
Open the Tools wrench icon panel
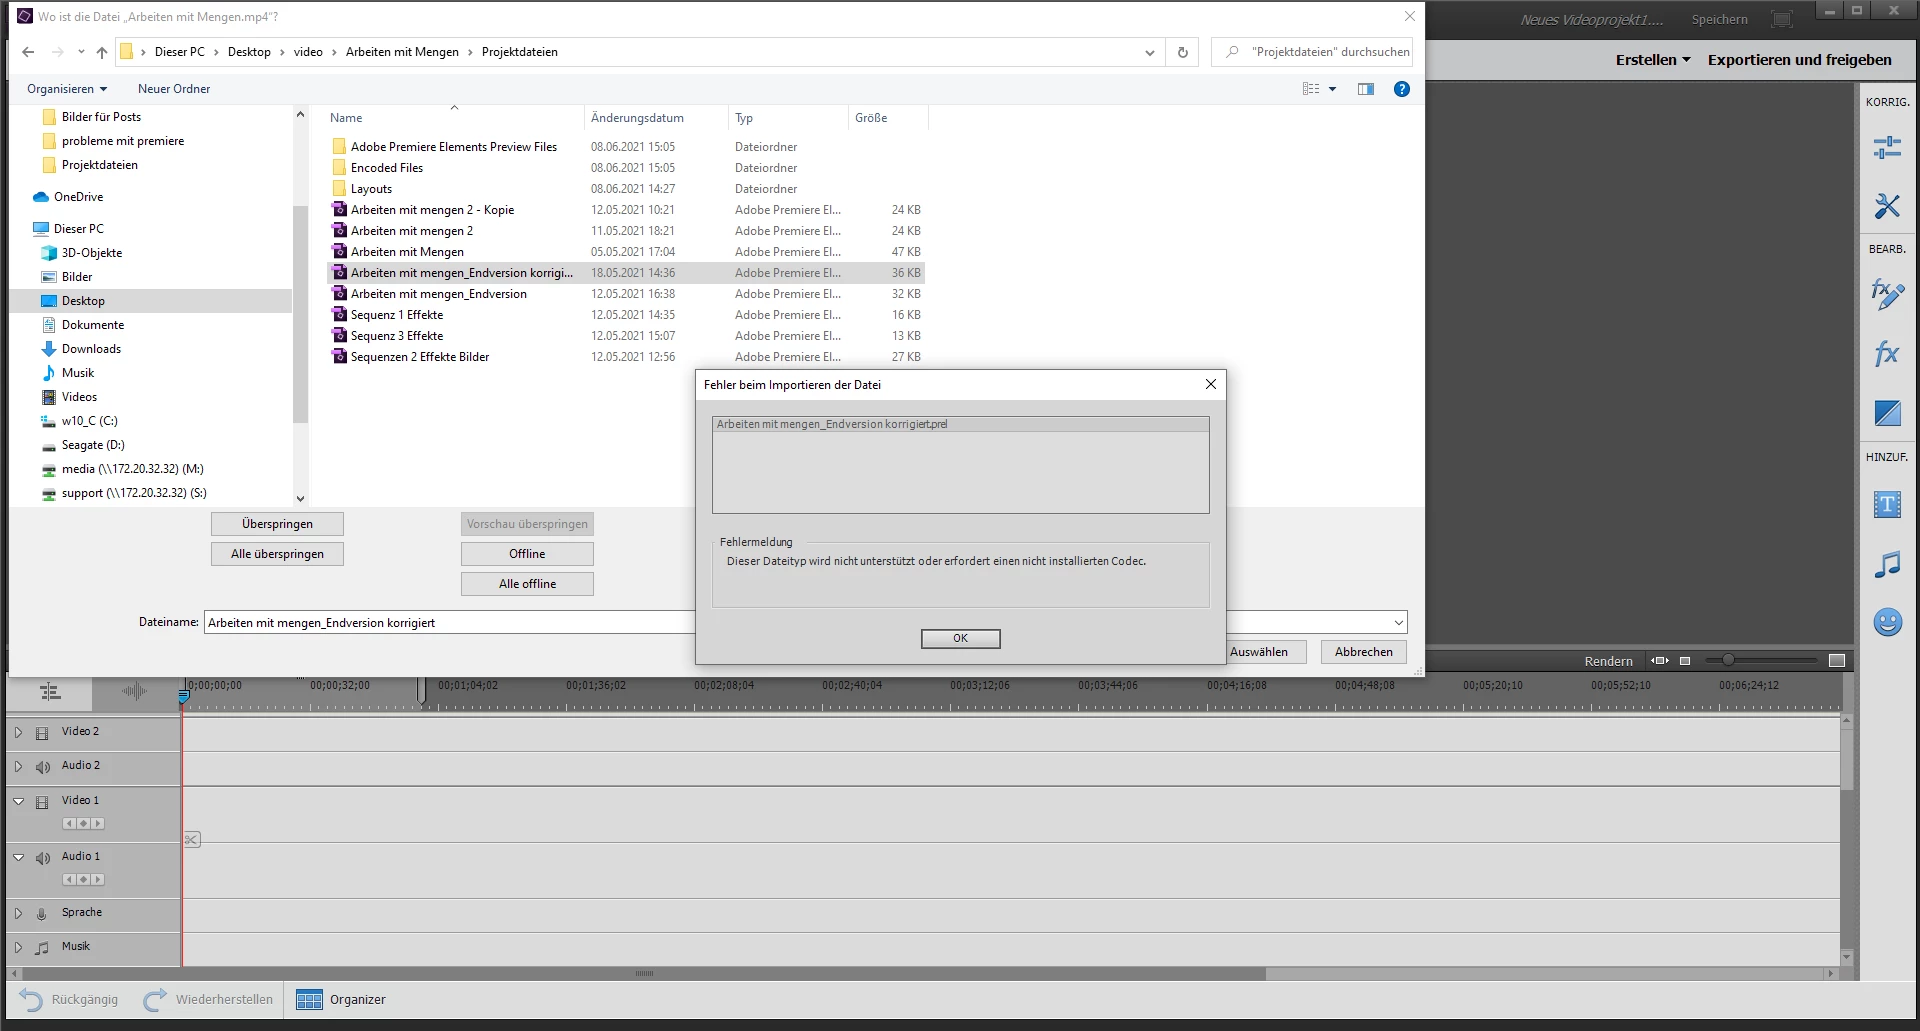point(1887,206)
